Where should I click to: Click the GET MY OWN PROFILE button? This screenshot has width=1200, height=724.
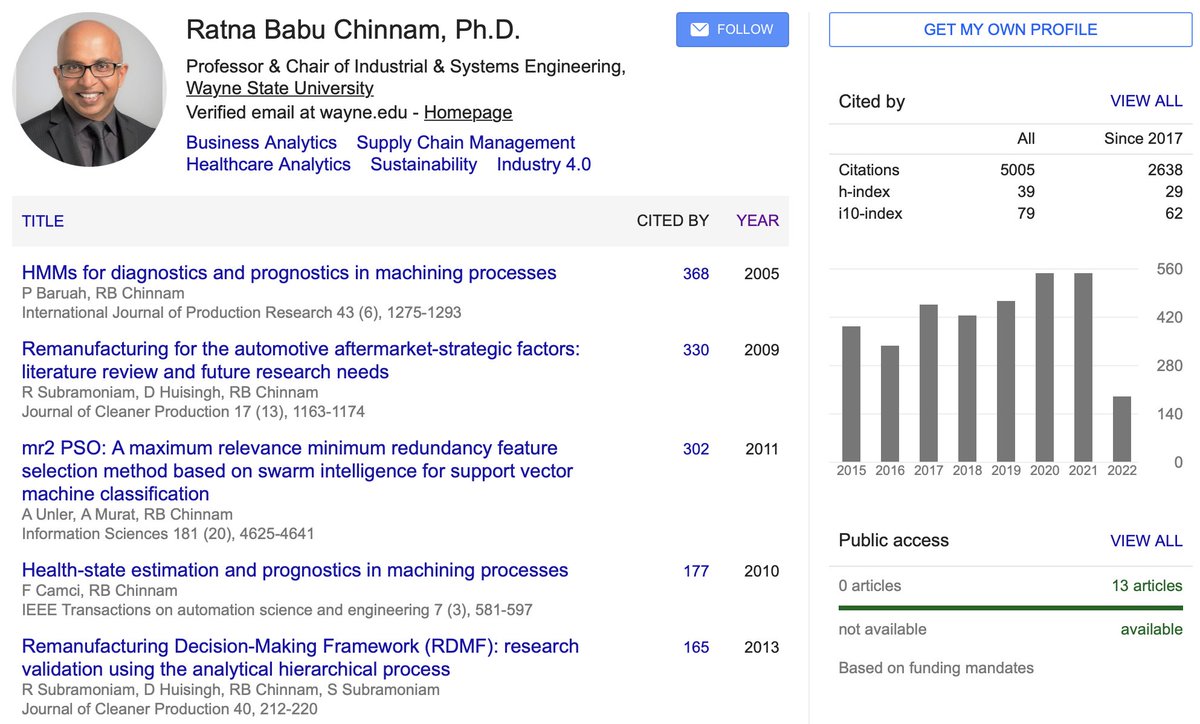[1010, 29]
